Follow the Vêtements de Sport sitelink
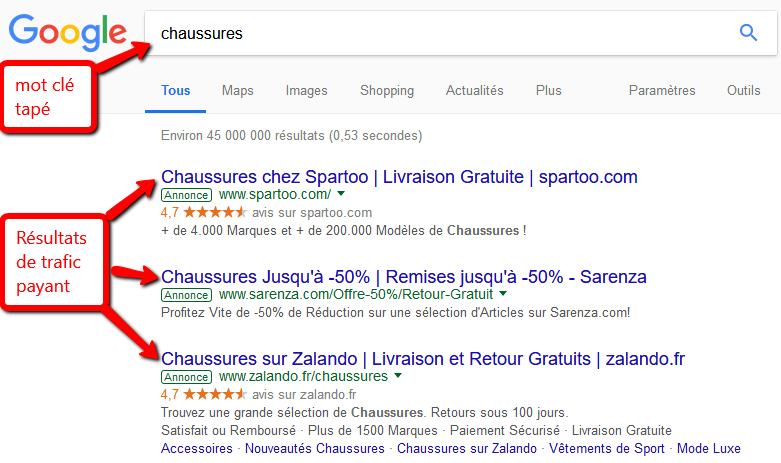The image size is (781, 463). (x=607, y=449)
